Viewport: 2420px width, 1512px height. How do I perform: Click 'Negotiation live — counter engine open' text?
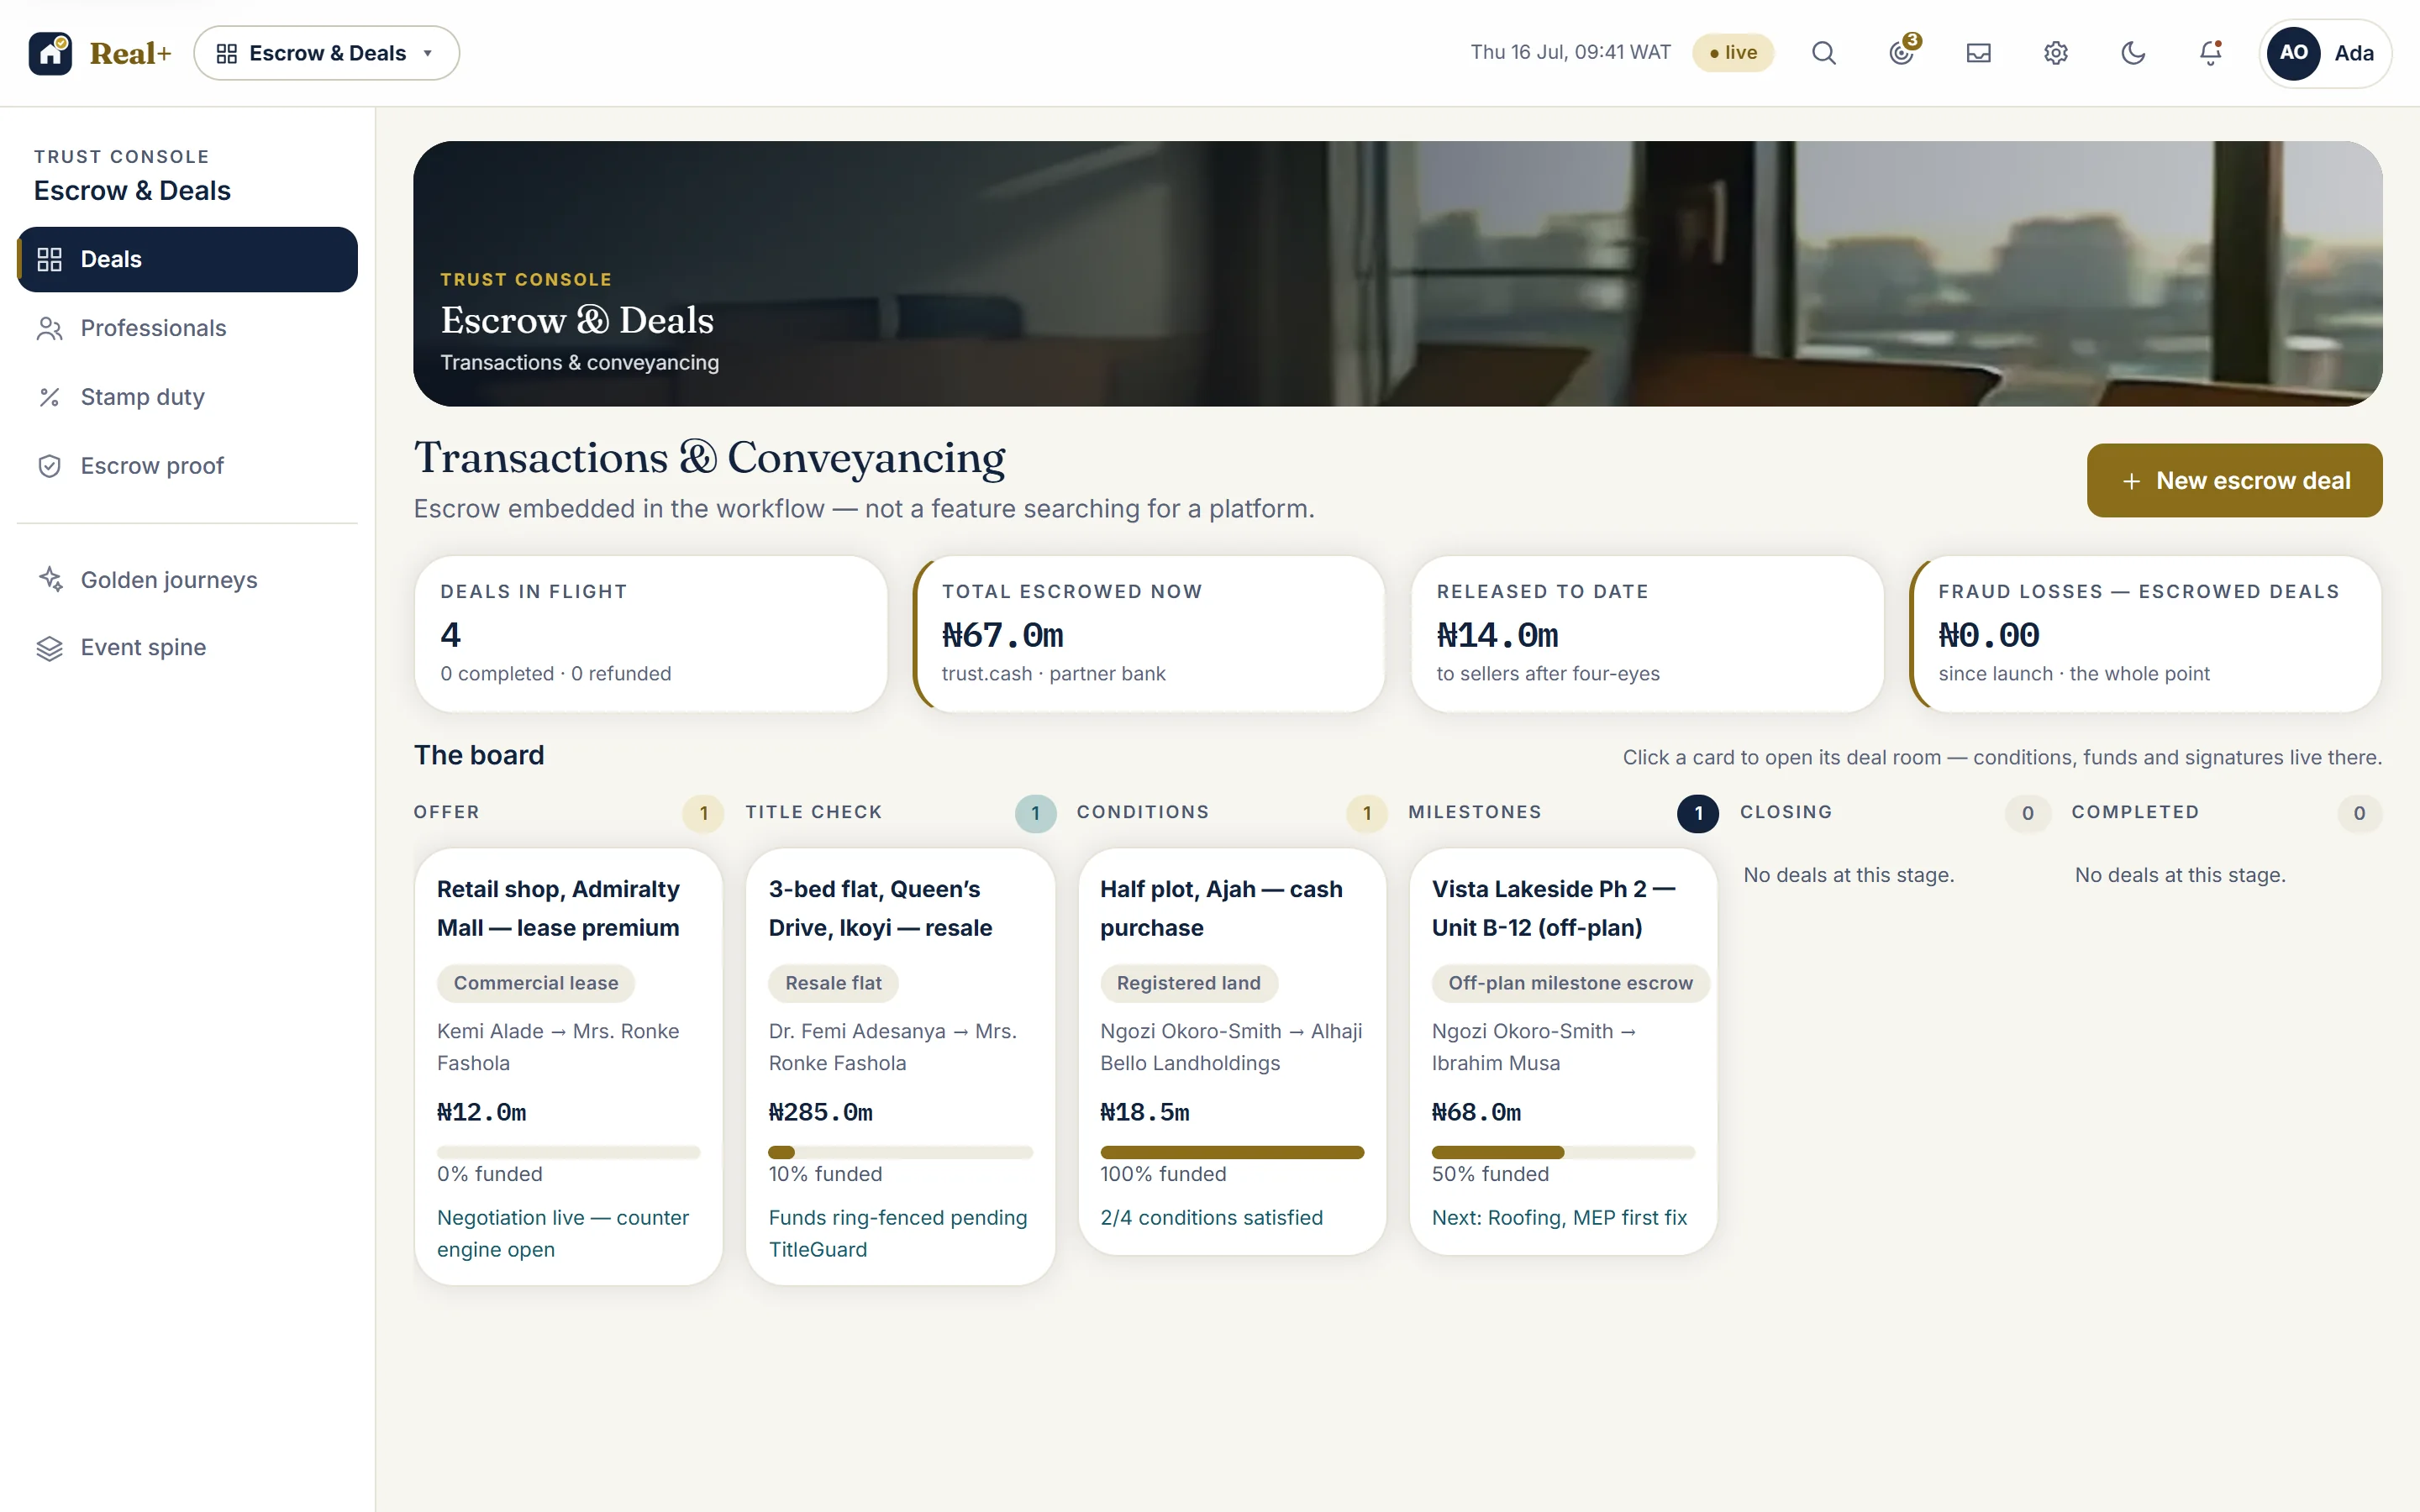point(563,1234)
